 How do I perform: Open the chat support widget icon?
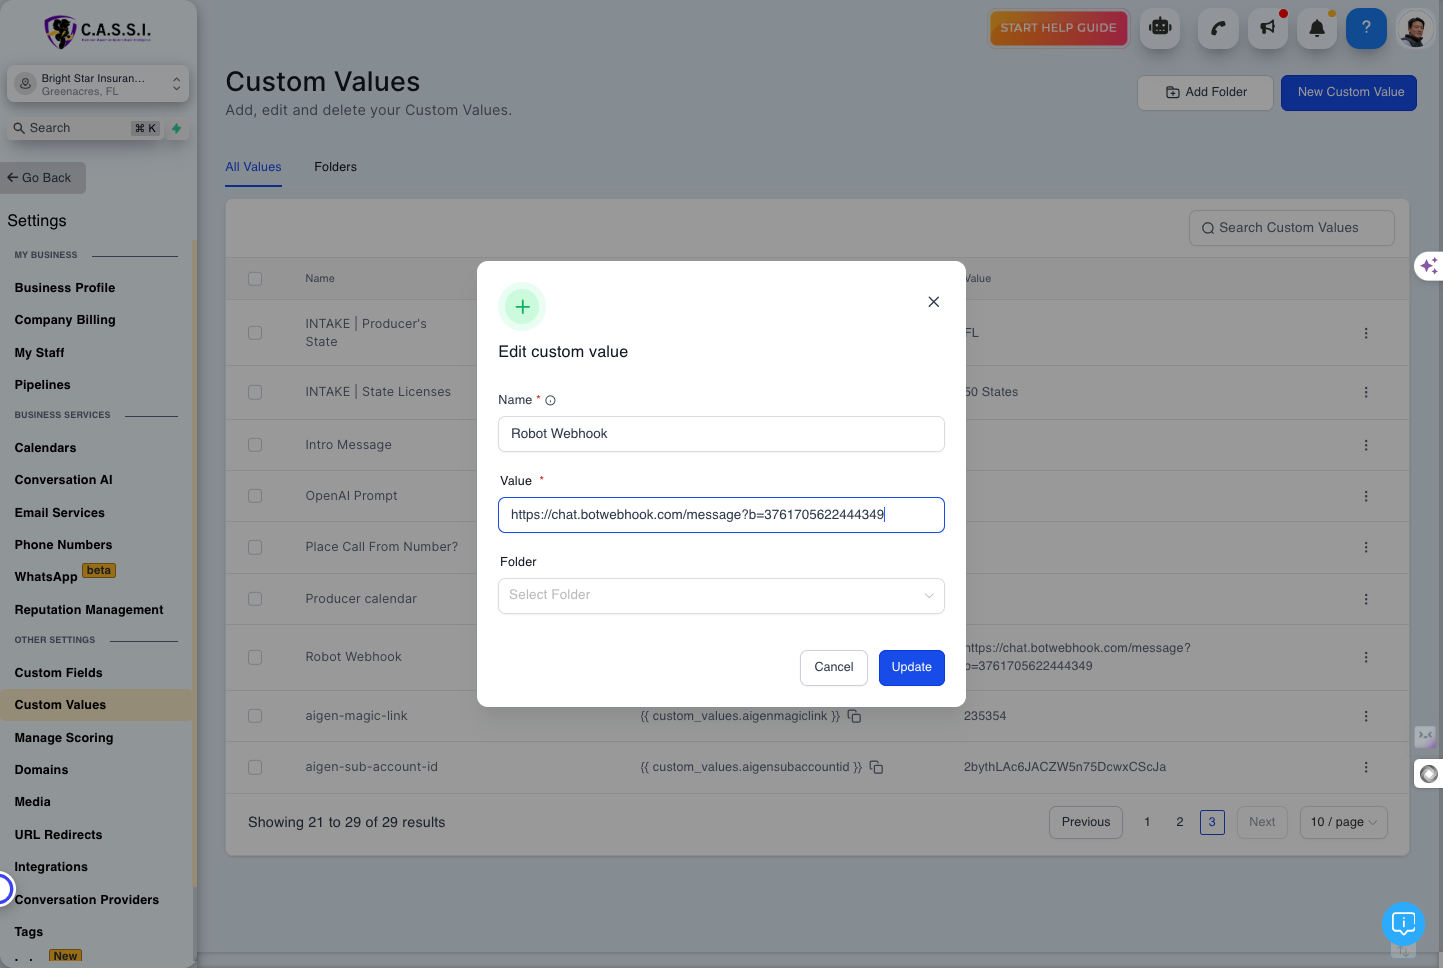point(1403,923)
